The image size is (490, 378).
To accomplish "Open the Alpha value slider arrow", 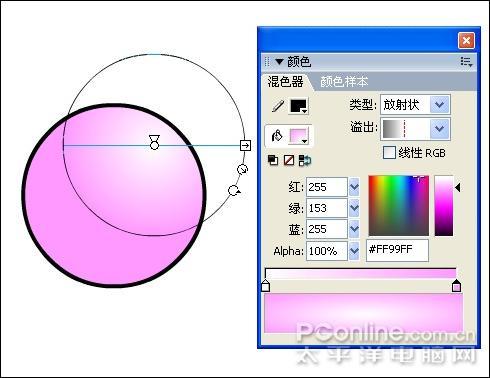I will (354, 251).
